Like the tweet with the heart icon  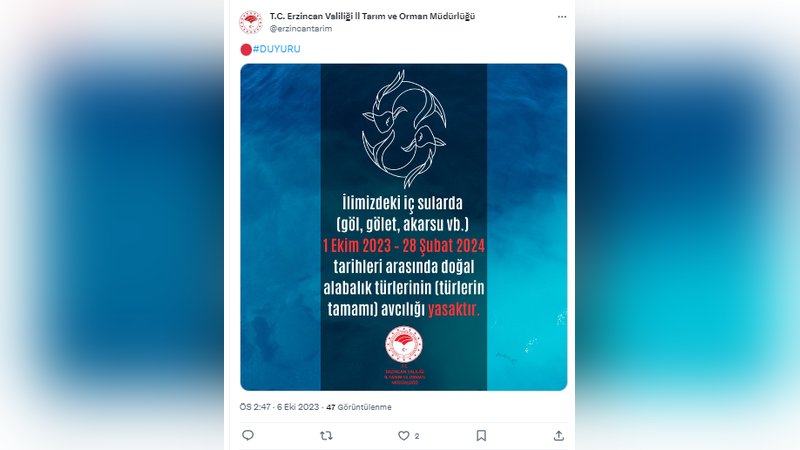click(404, 436)
